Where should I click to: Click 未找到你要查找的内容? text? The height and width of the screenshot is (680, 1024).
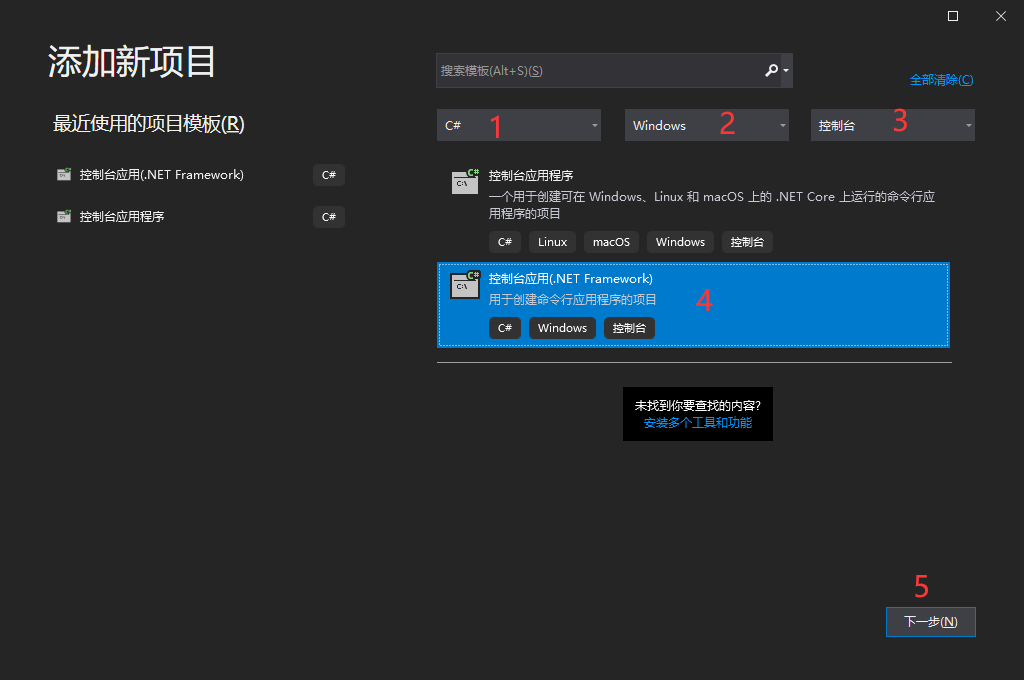pos(697,406)
